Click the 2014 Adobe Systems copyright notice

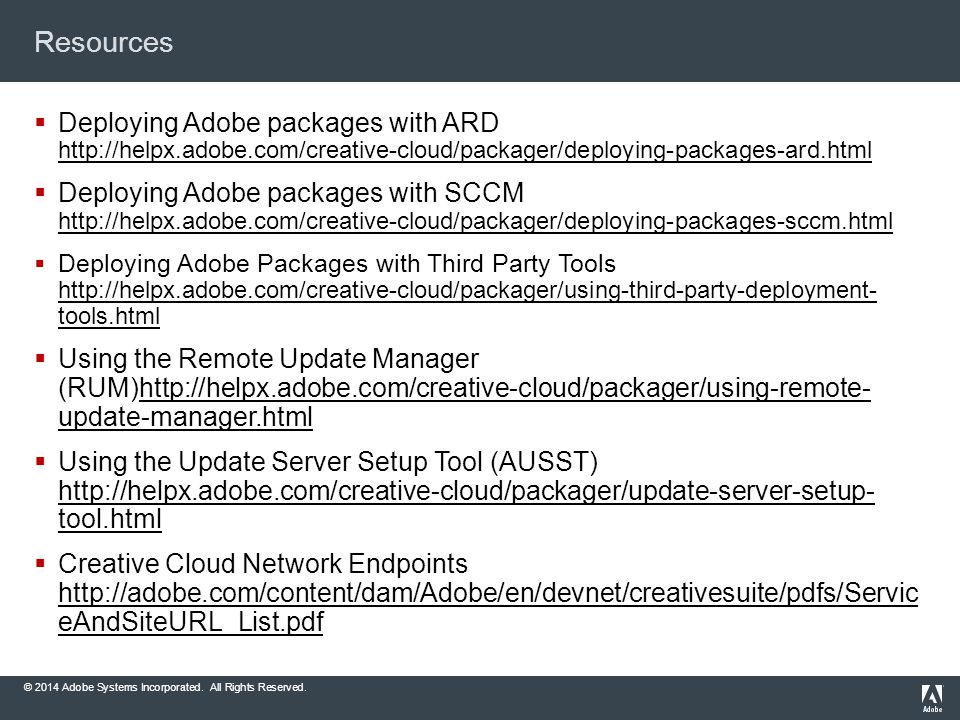pos(165,688)
